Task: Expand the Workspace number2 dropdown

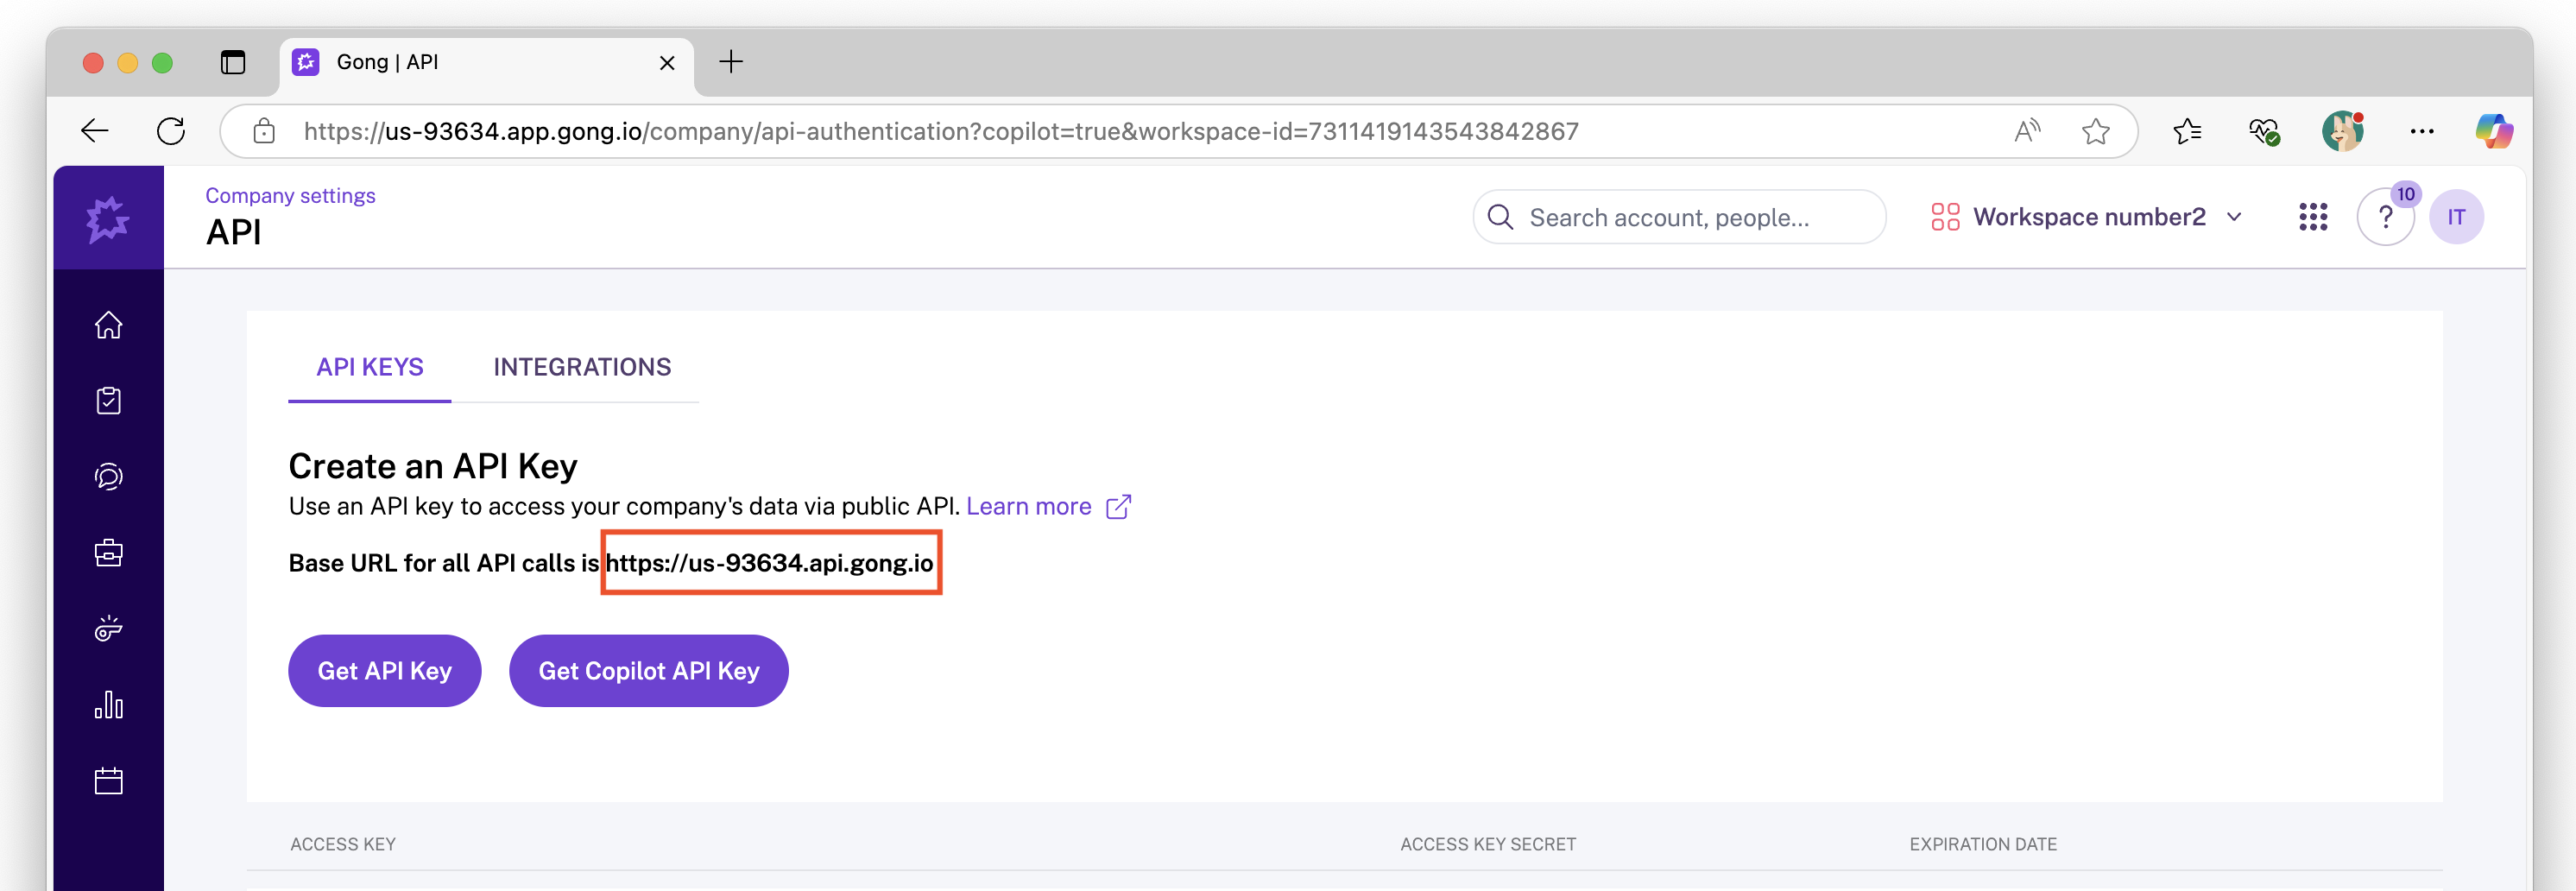Action: (2089, 216)
